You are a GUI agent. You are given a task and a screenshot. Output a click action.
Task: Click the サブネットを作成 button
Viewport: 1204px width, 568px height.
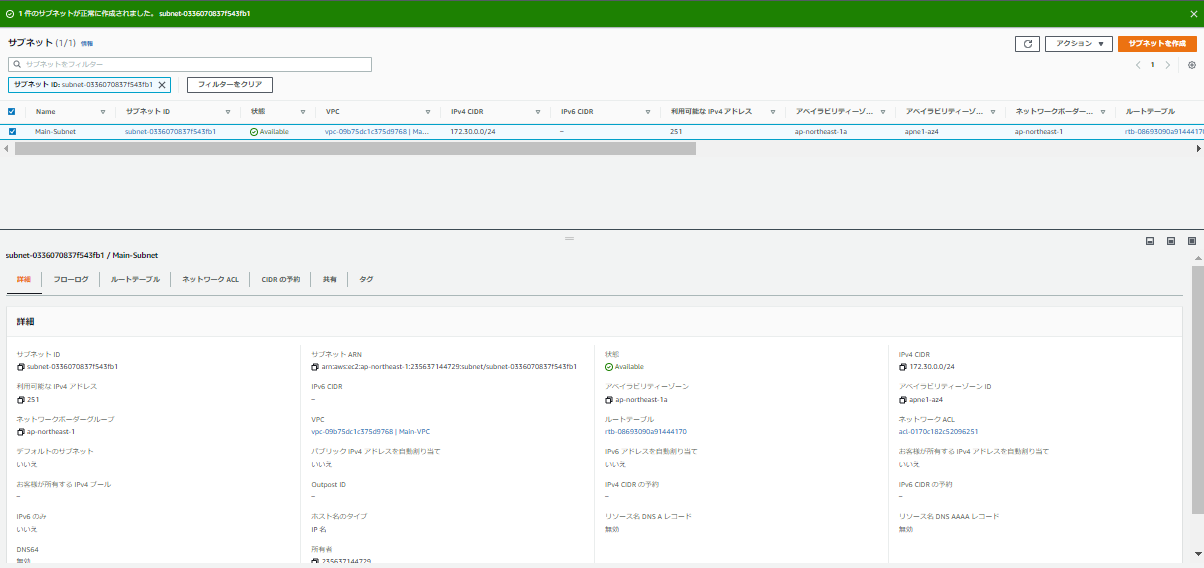tap(1157, 44)
